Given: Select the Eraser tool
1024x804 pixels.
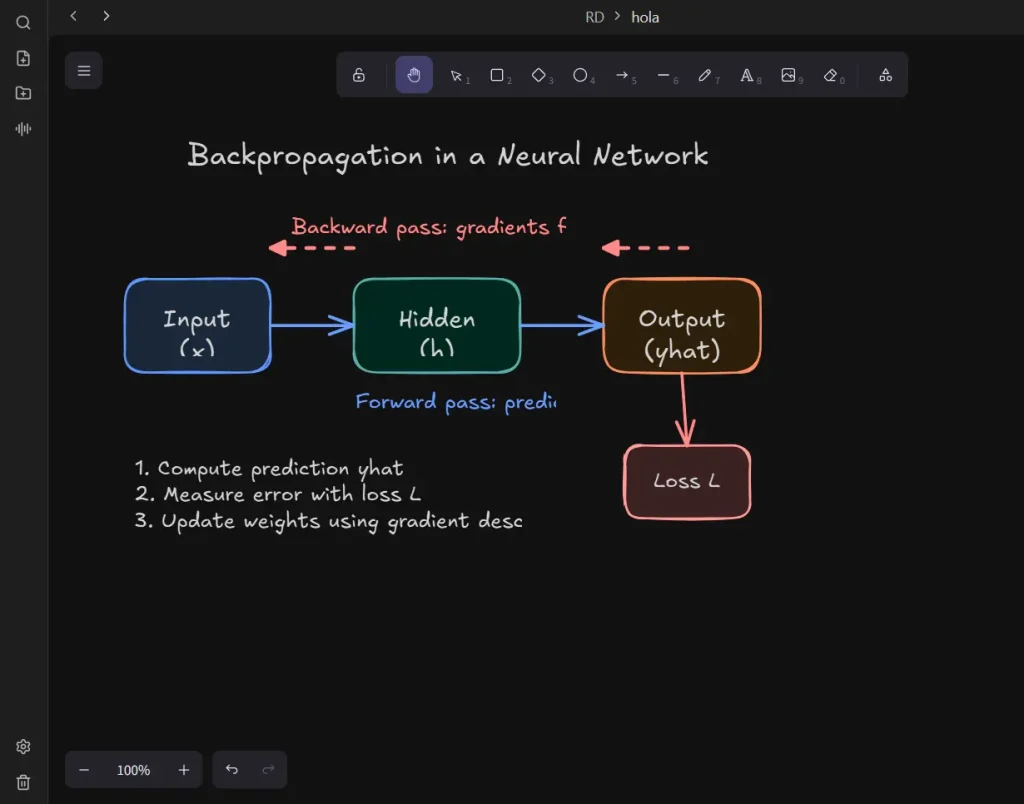Looking at the screenshot, I should [x=830, y=75].
